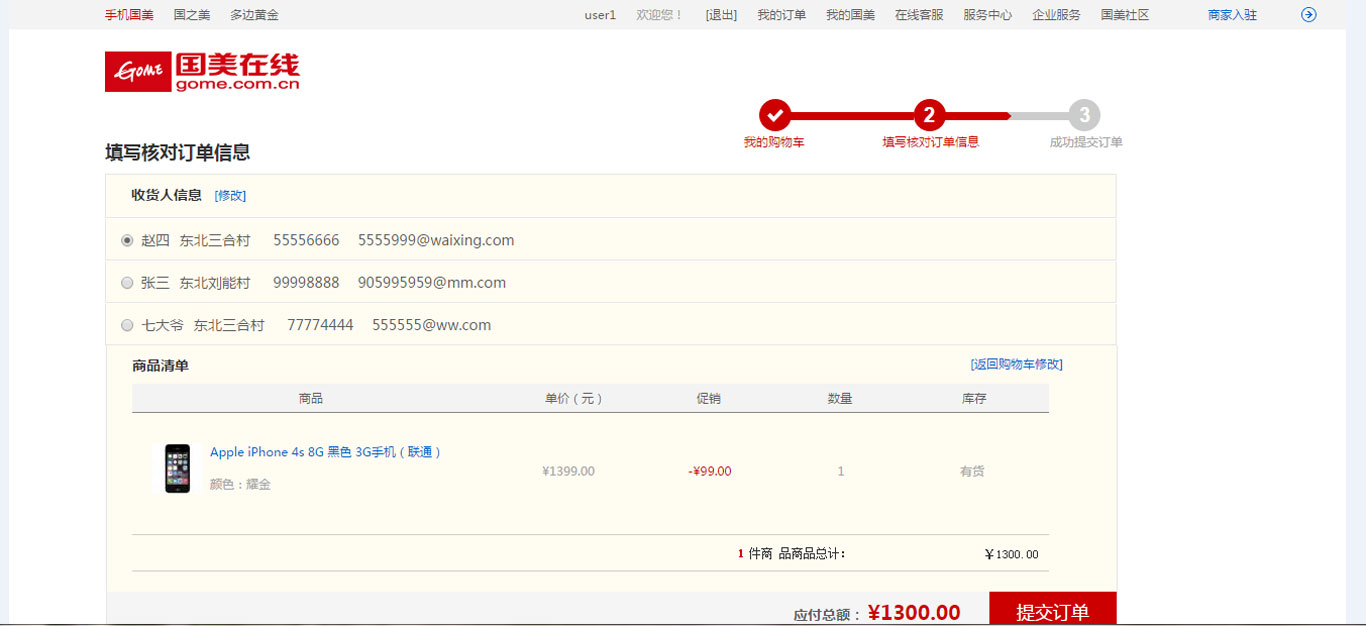
Task: Click 成功提交订单 step label
Action: [1086, 142]
